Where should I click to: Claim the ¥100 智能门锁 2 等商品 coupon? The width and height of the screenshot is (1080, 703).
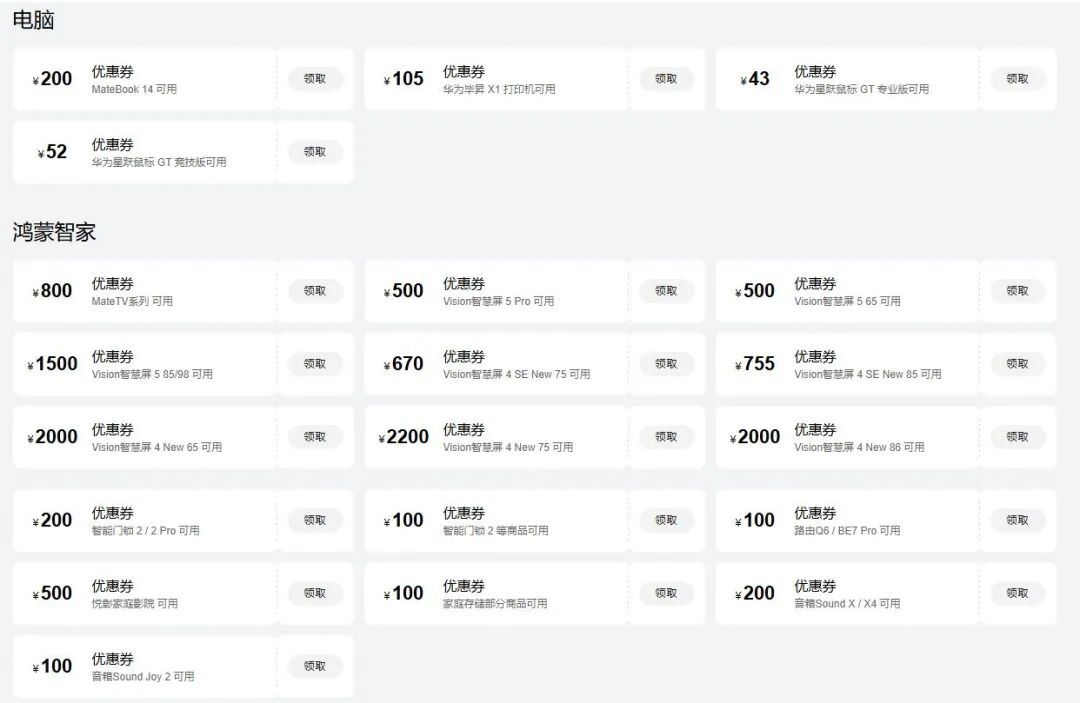click(x=666, y=520)
